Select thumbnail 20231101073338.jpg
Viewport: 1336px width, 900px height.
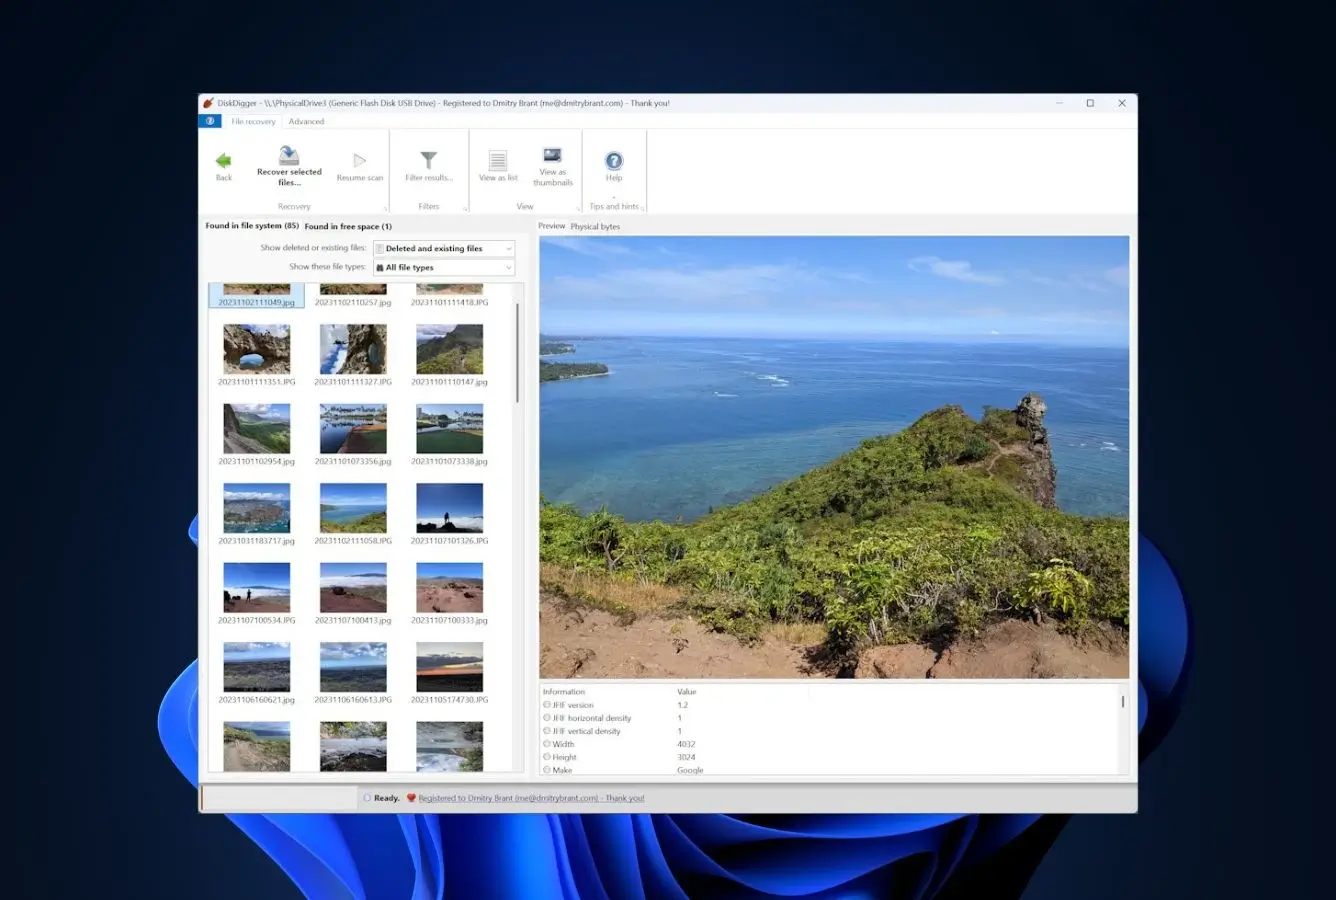tap(449, 435)
